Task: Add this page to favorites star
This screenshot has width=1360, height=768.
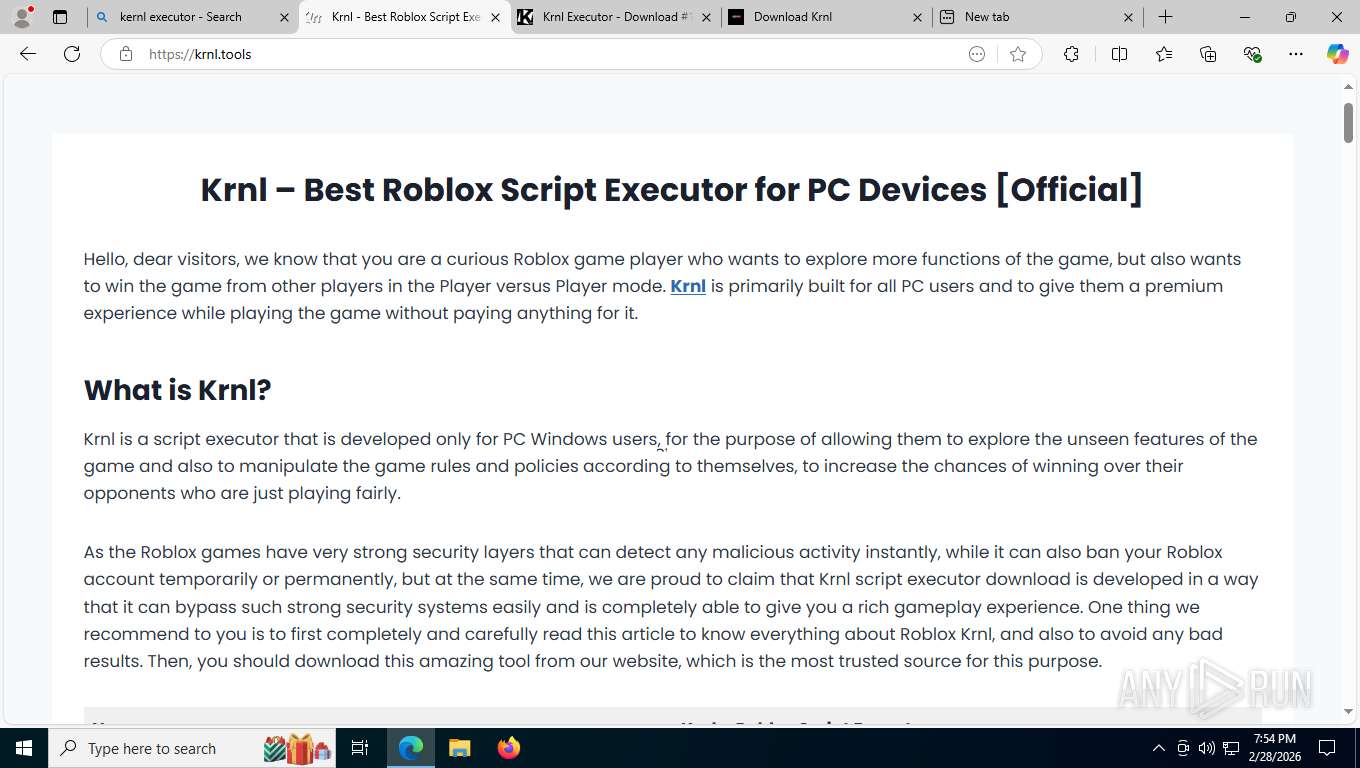Action: coord(1018,54)
